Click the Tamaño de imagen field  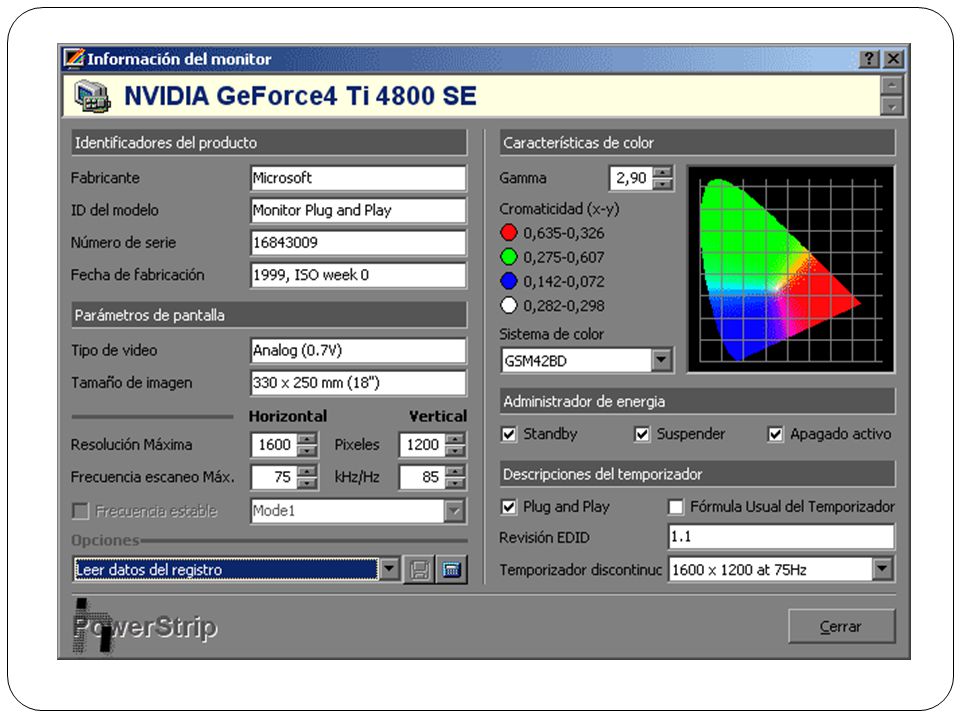pos(358,383)
